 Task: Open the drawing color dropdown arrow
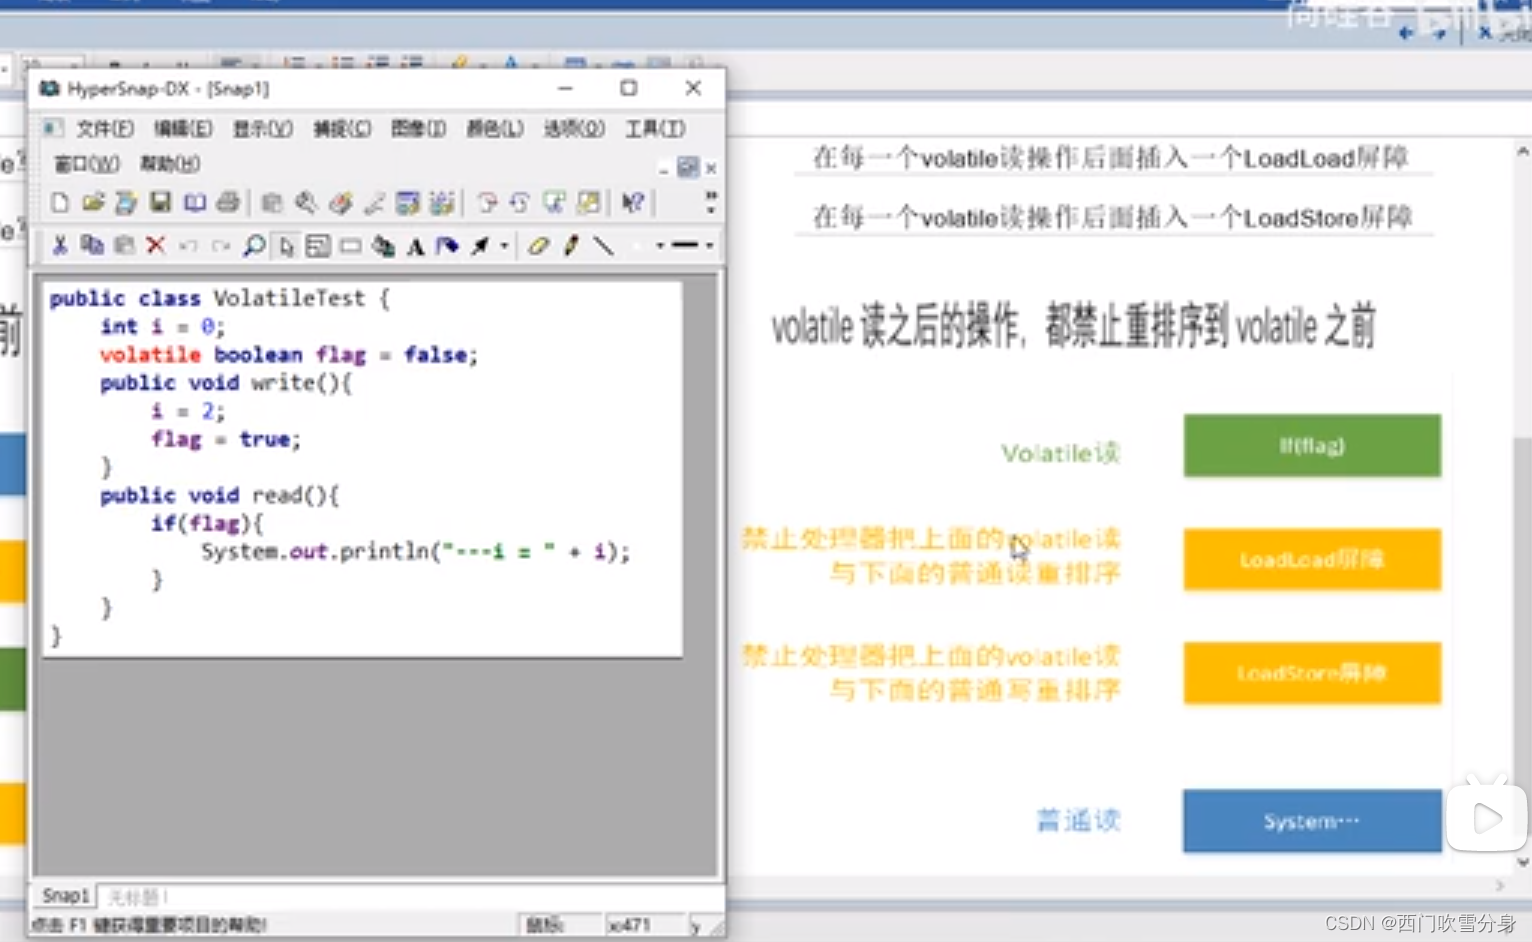[660, 245]
